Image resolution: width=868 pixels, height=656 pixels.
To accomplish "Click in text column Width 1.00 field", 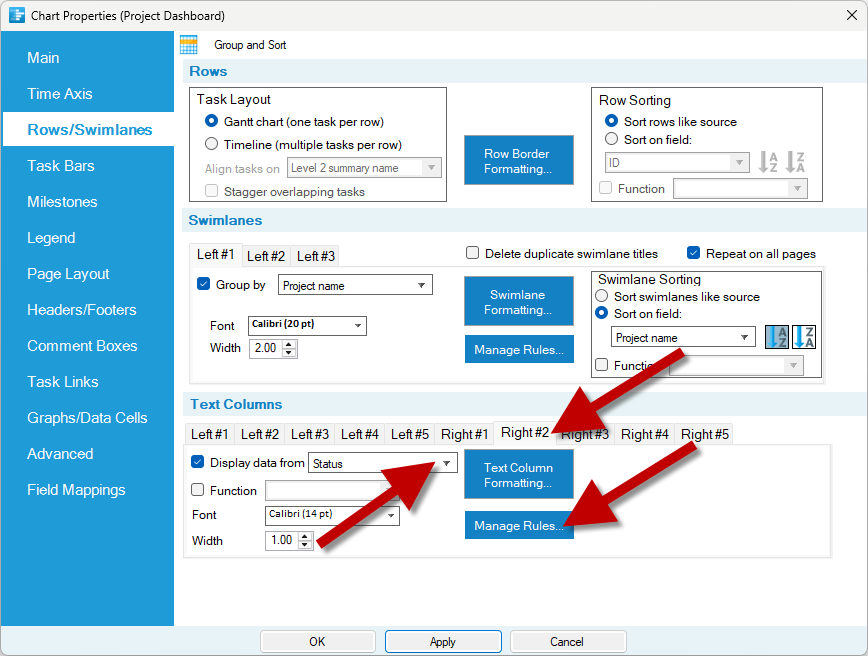I will click(x=282, y=540).
